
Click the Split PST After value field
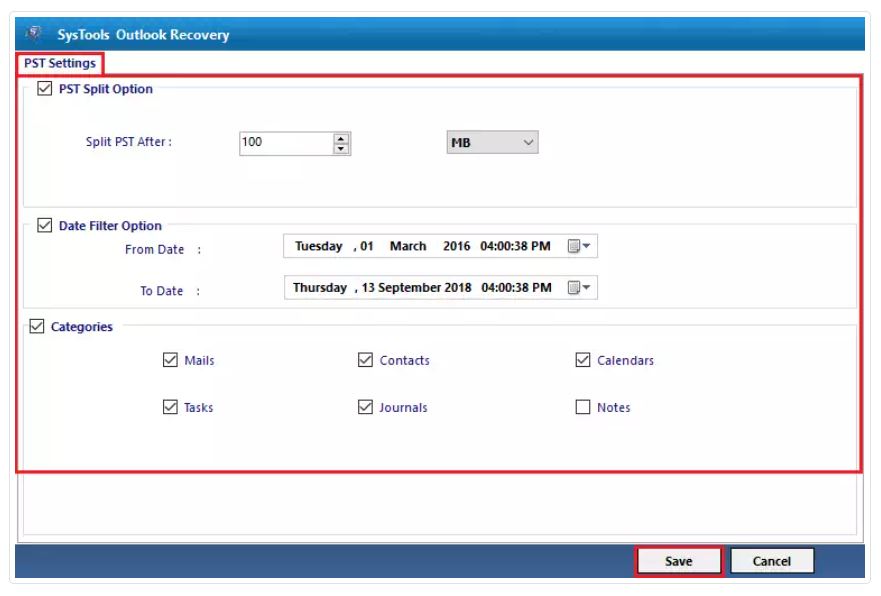pos(286,143)
